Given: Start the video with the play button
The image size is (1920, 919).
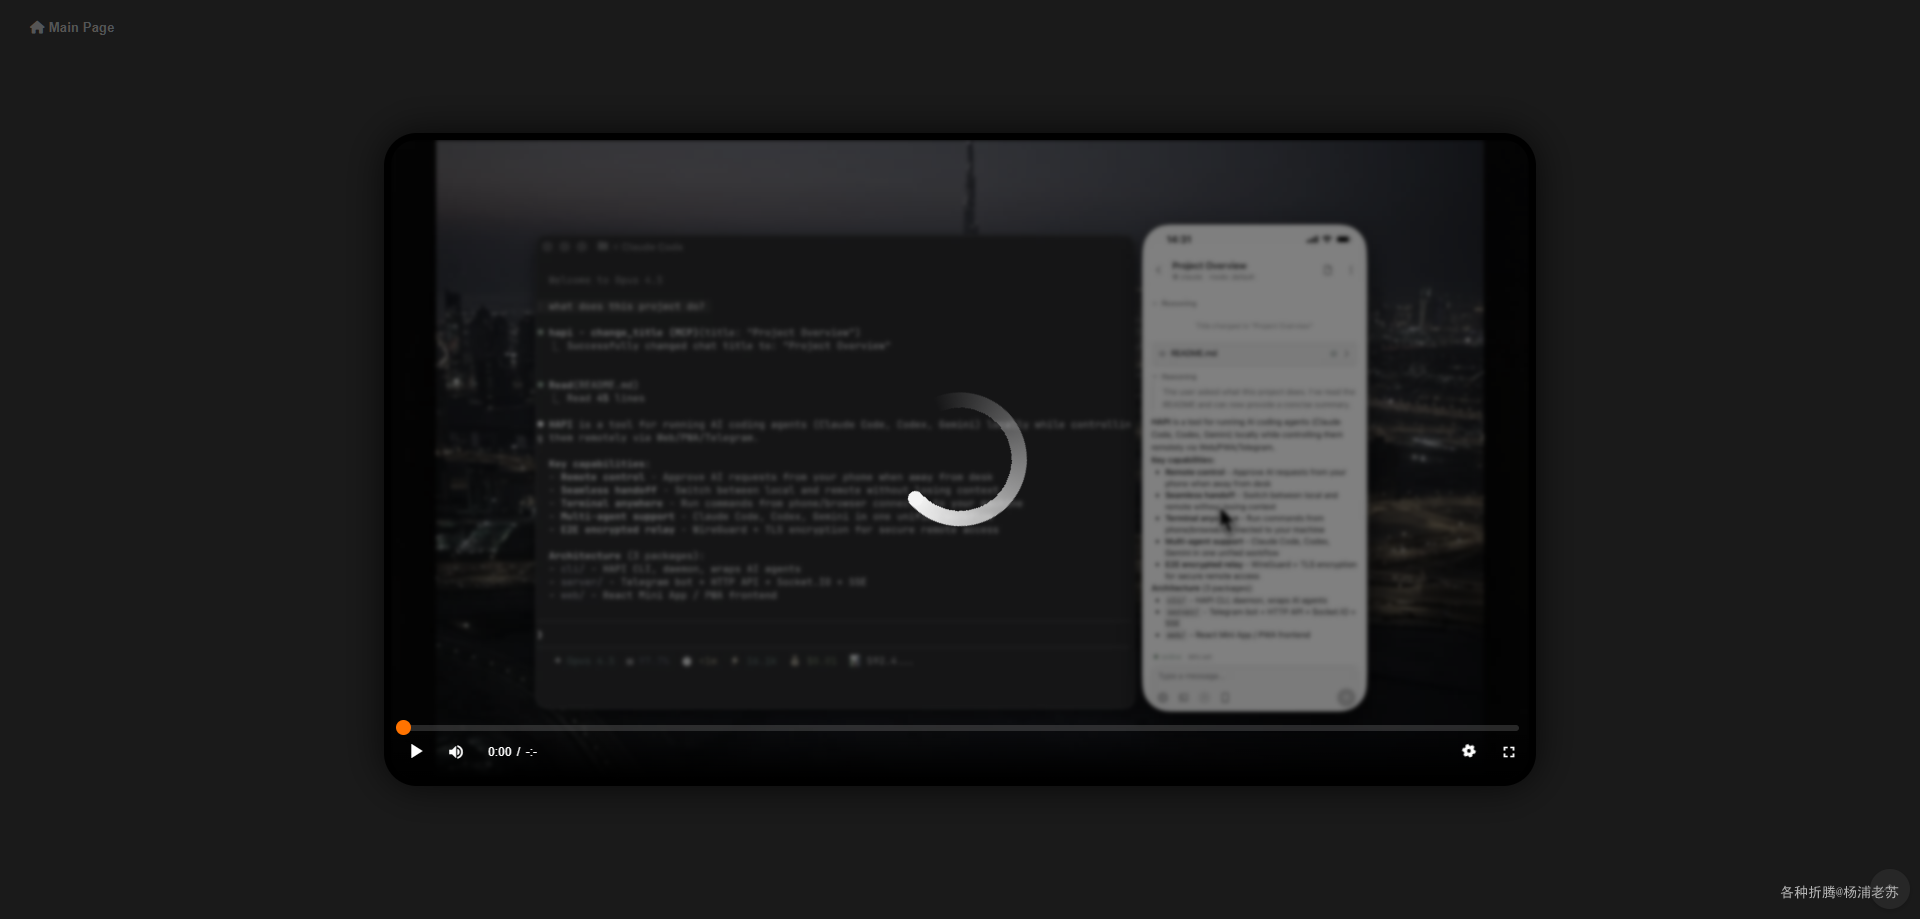Looking at the screenshot, I should (x=416, y=751).
